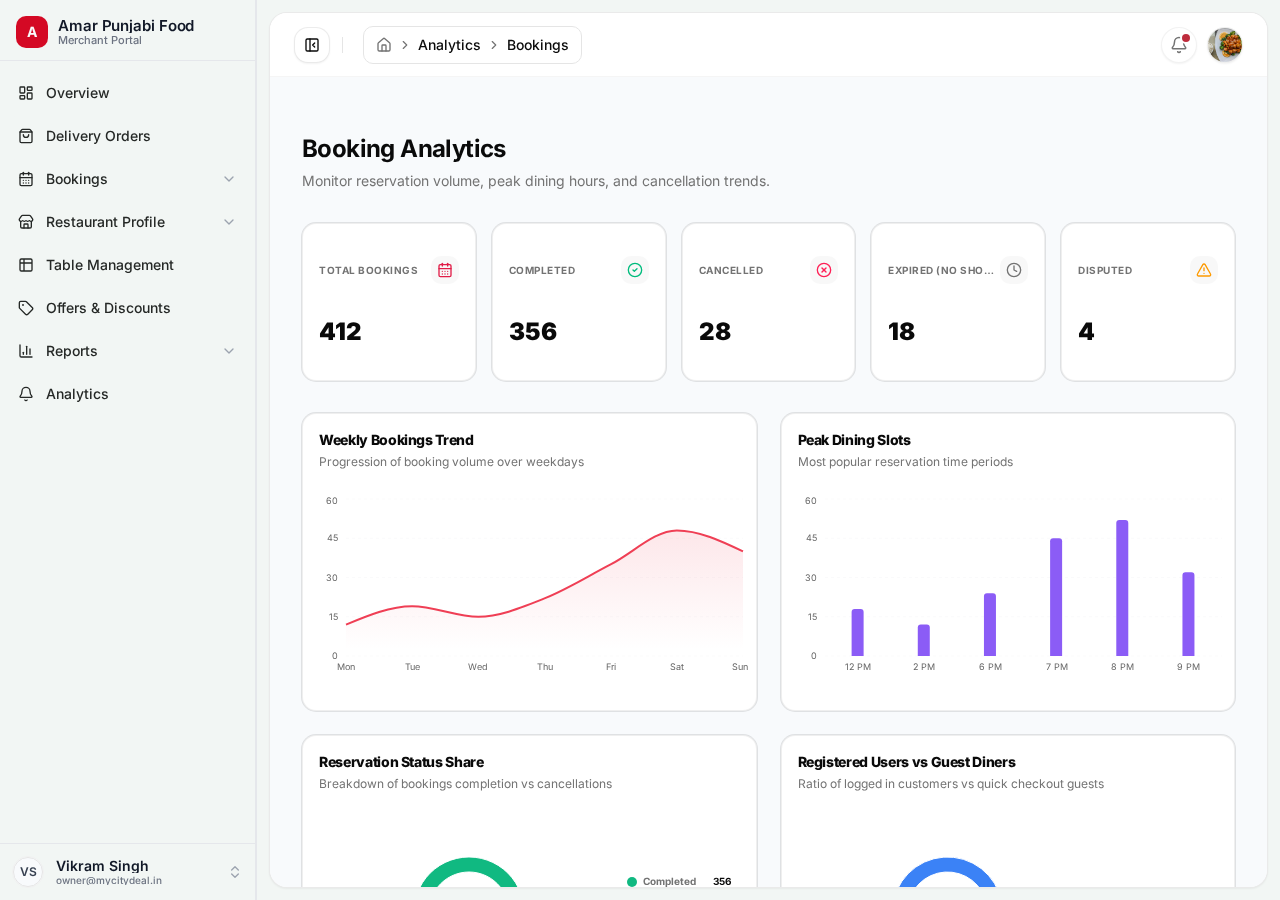Open the notifications bell
The image size is (1280, 900).
point(1179,45)
